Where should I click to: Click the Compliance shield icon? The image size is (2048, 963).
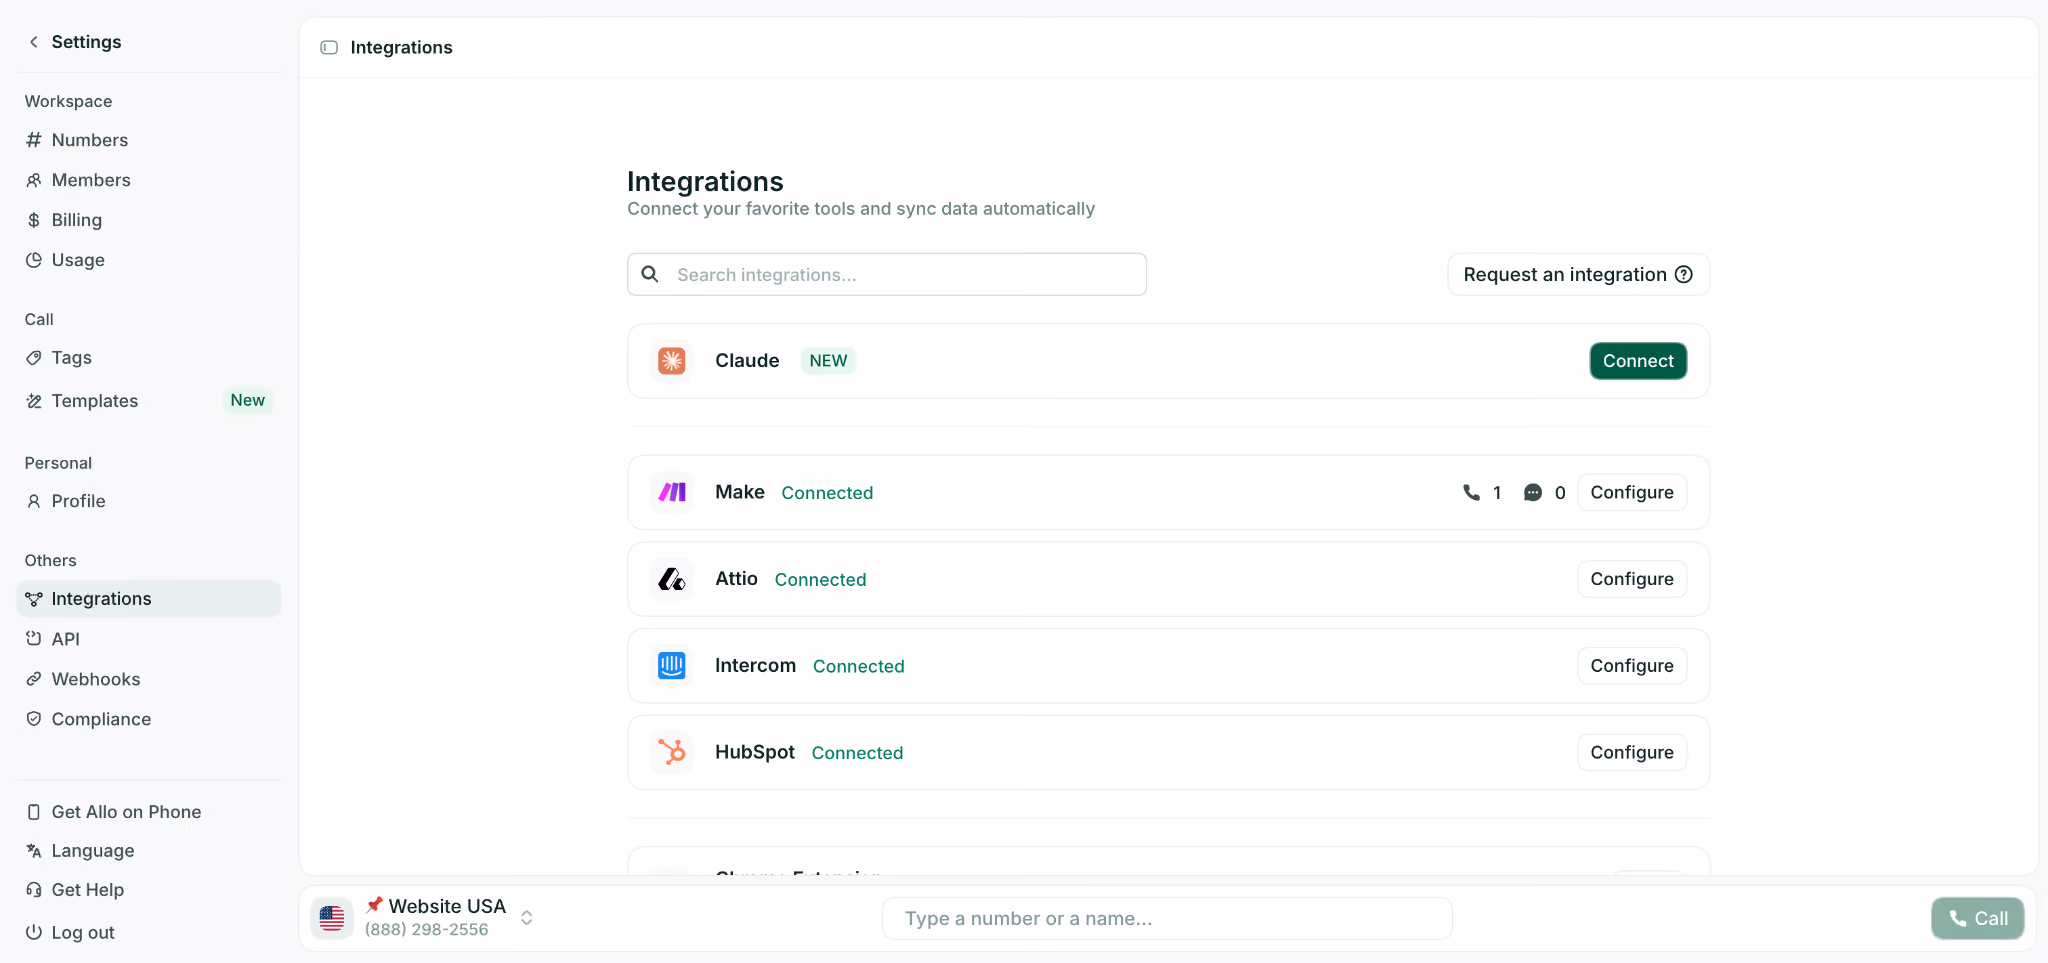(x=34, y=719)
